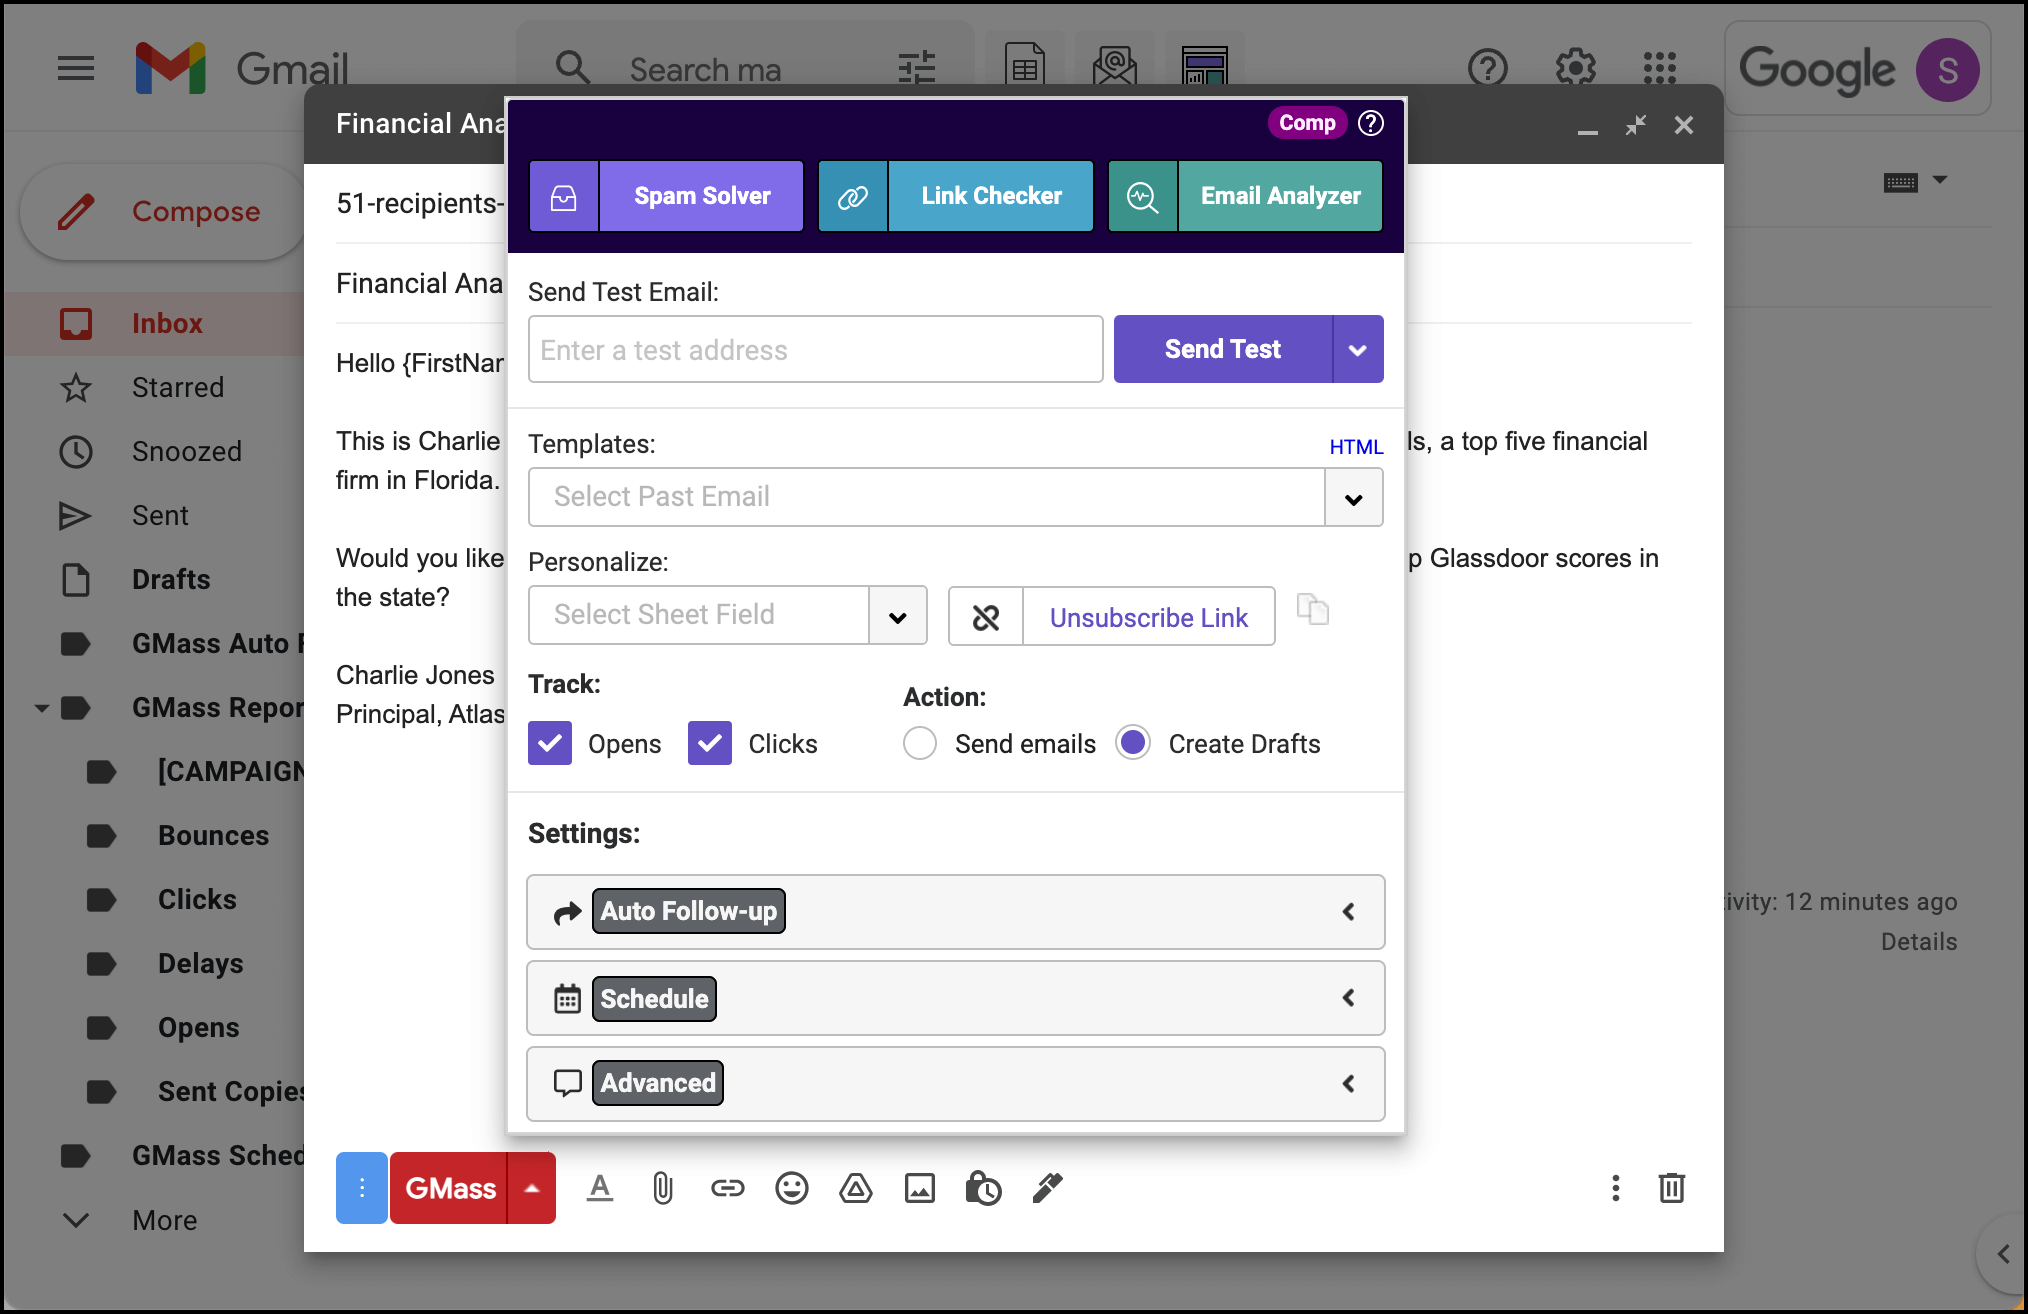The height and width of the screenshot is (1314, 2028).
Task: Open the Bounces label
Action: (x=213, y=836)
